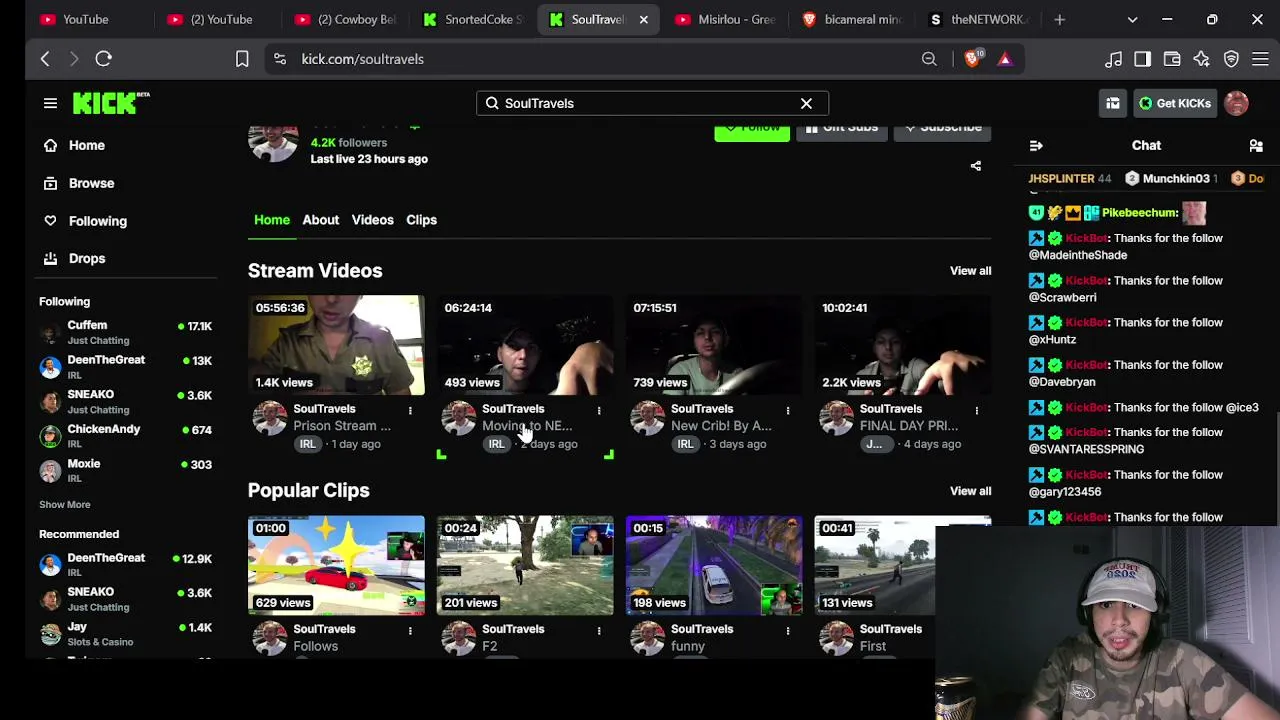Click the zoom-out magnifier in address bar
The image size is (1280, 720).
pyautogui.click(x=929, y=59)
